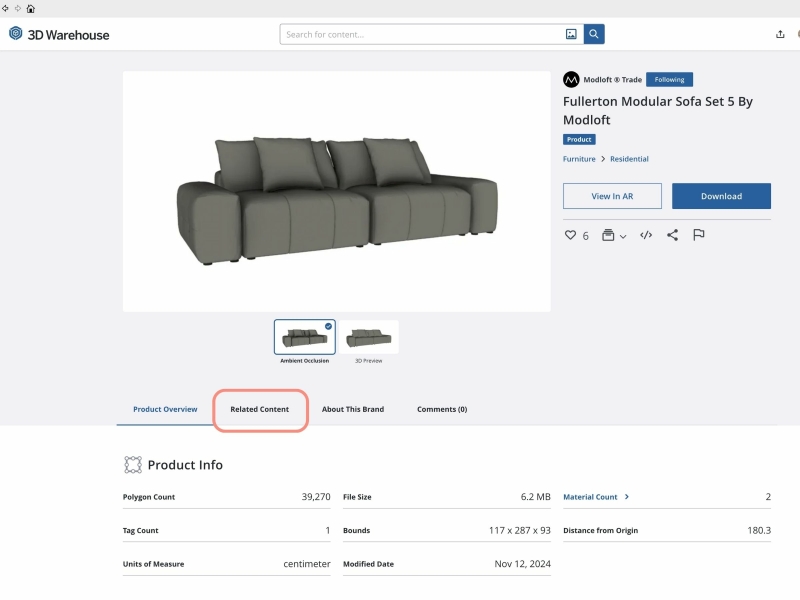This screenshot has height=600, width=800.
Task: Click the share icon
Action: click(672, 235)
